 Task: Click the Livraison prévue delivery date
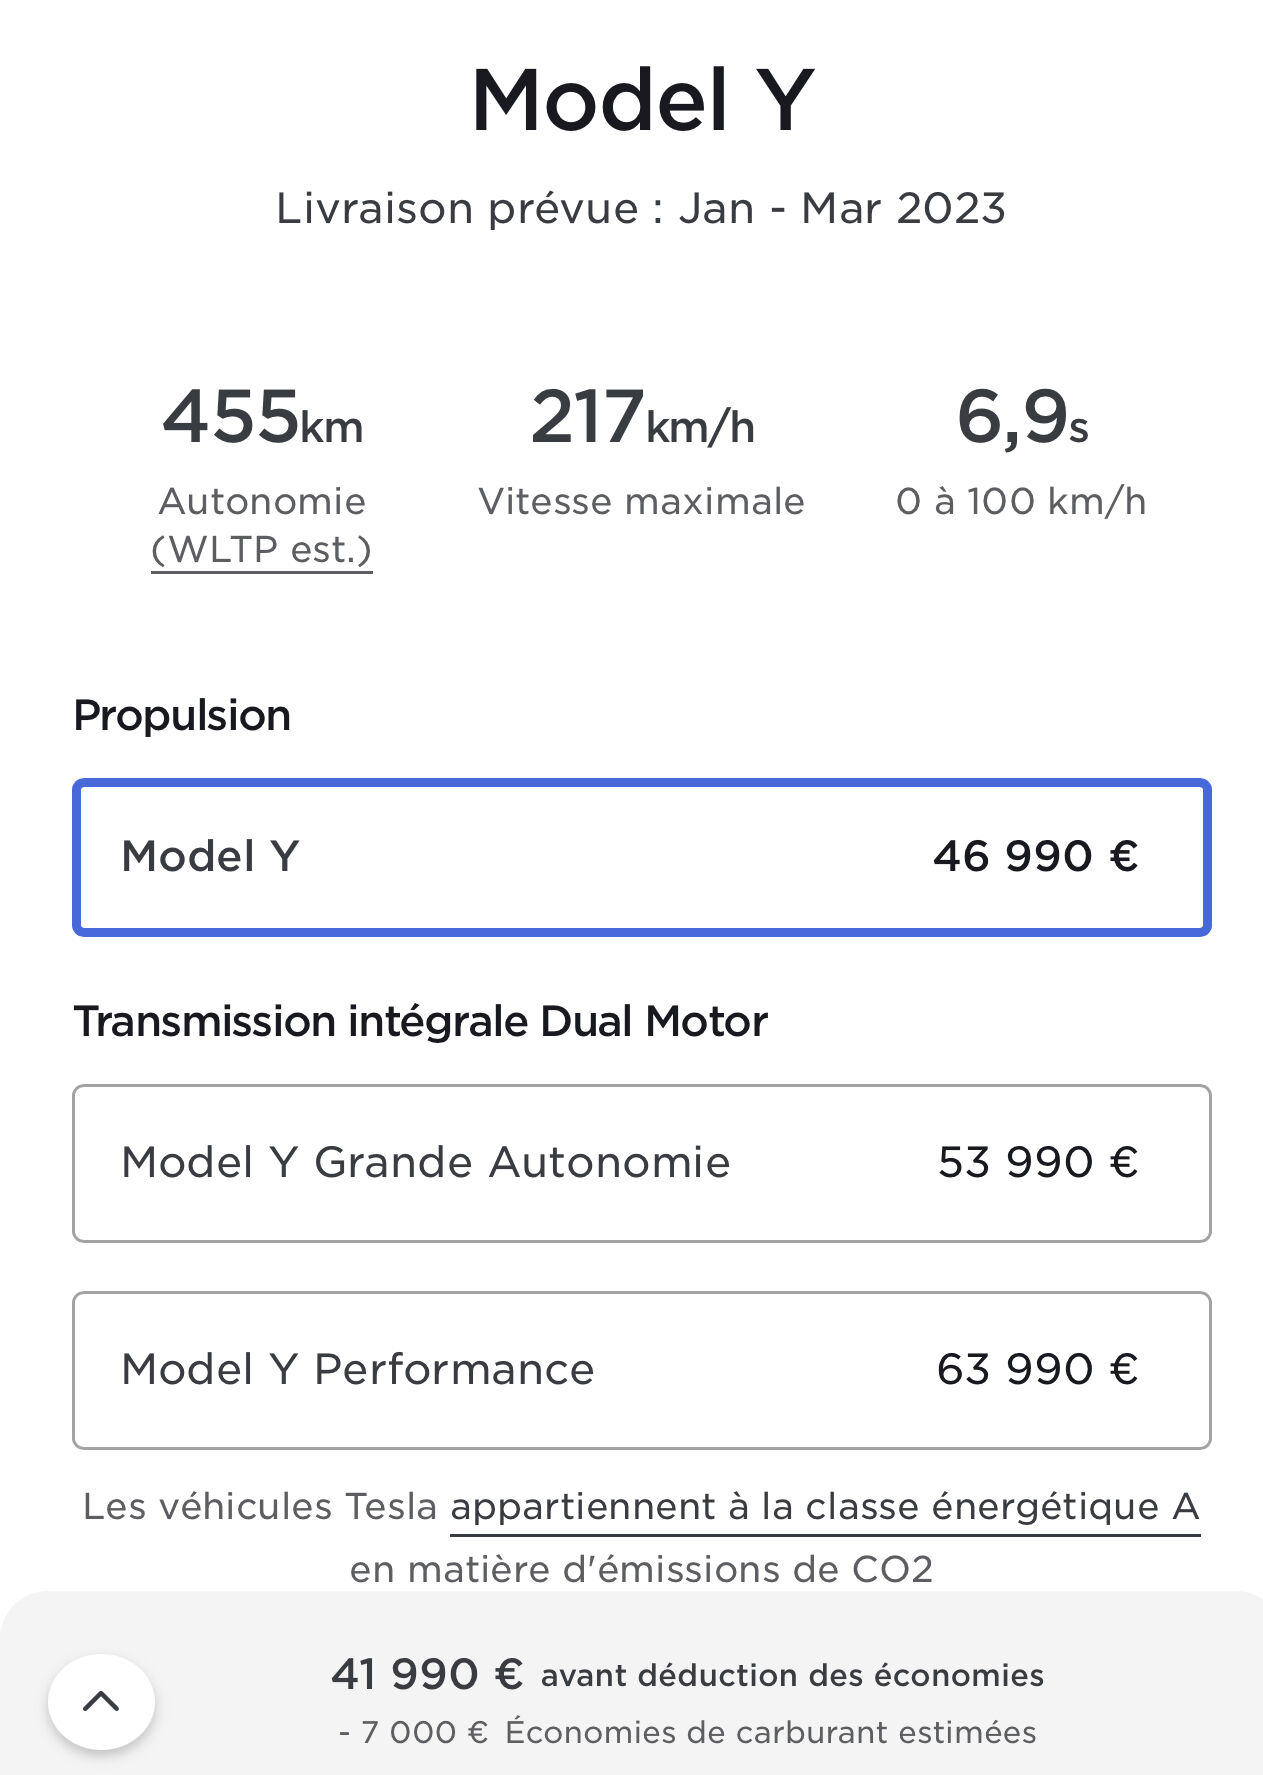(x=641, y=208)
